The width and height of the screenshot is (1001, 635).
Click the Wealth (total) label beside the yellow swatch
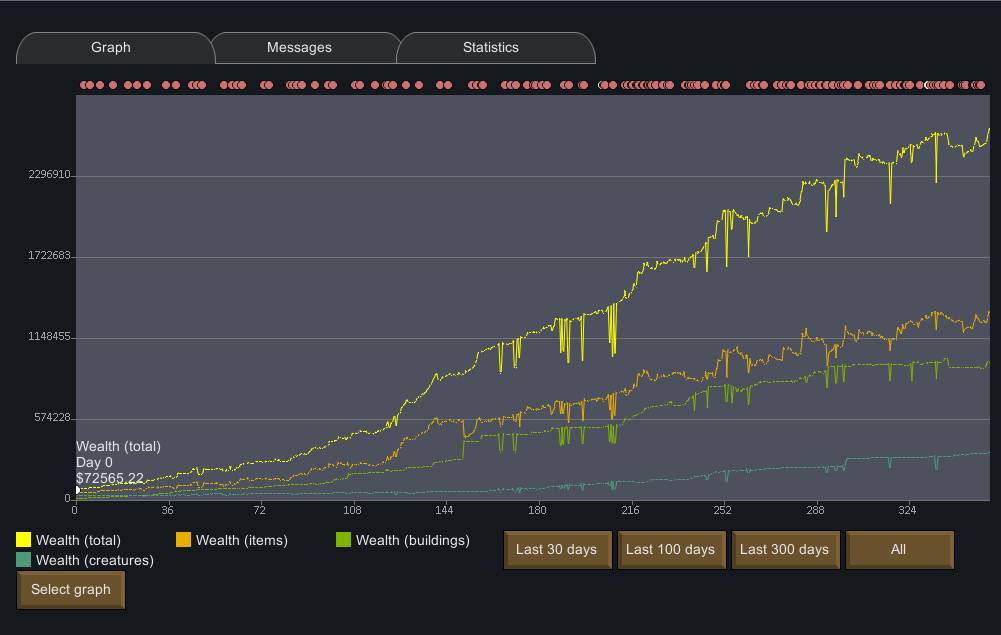tap(79, 541)
